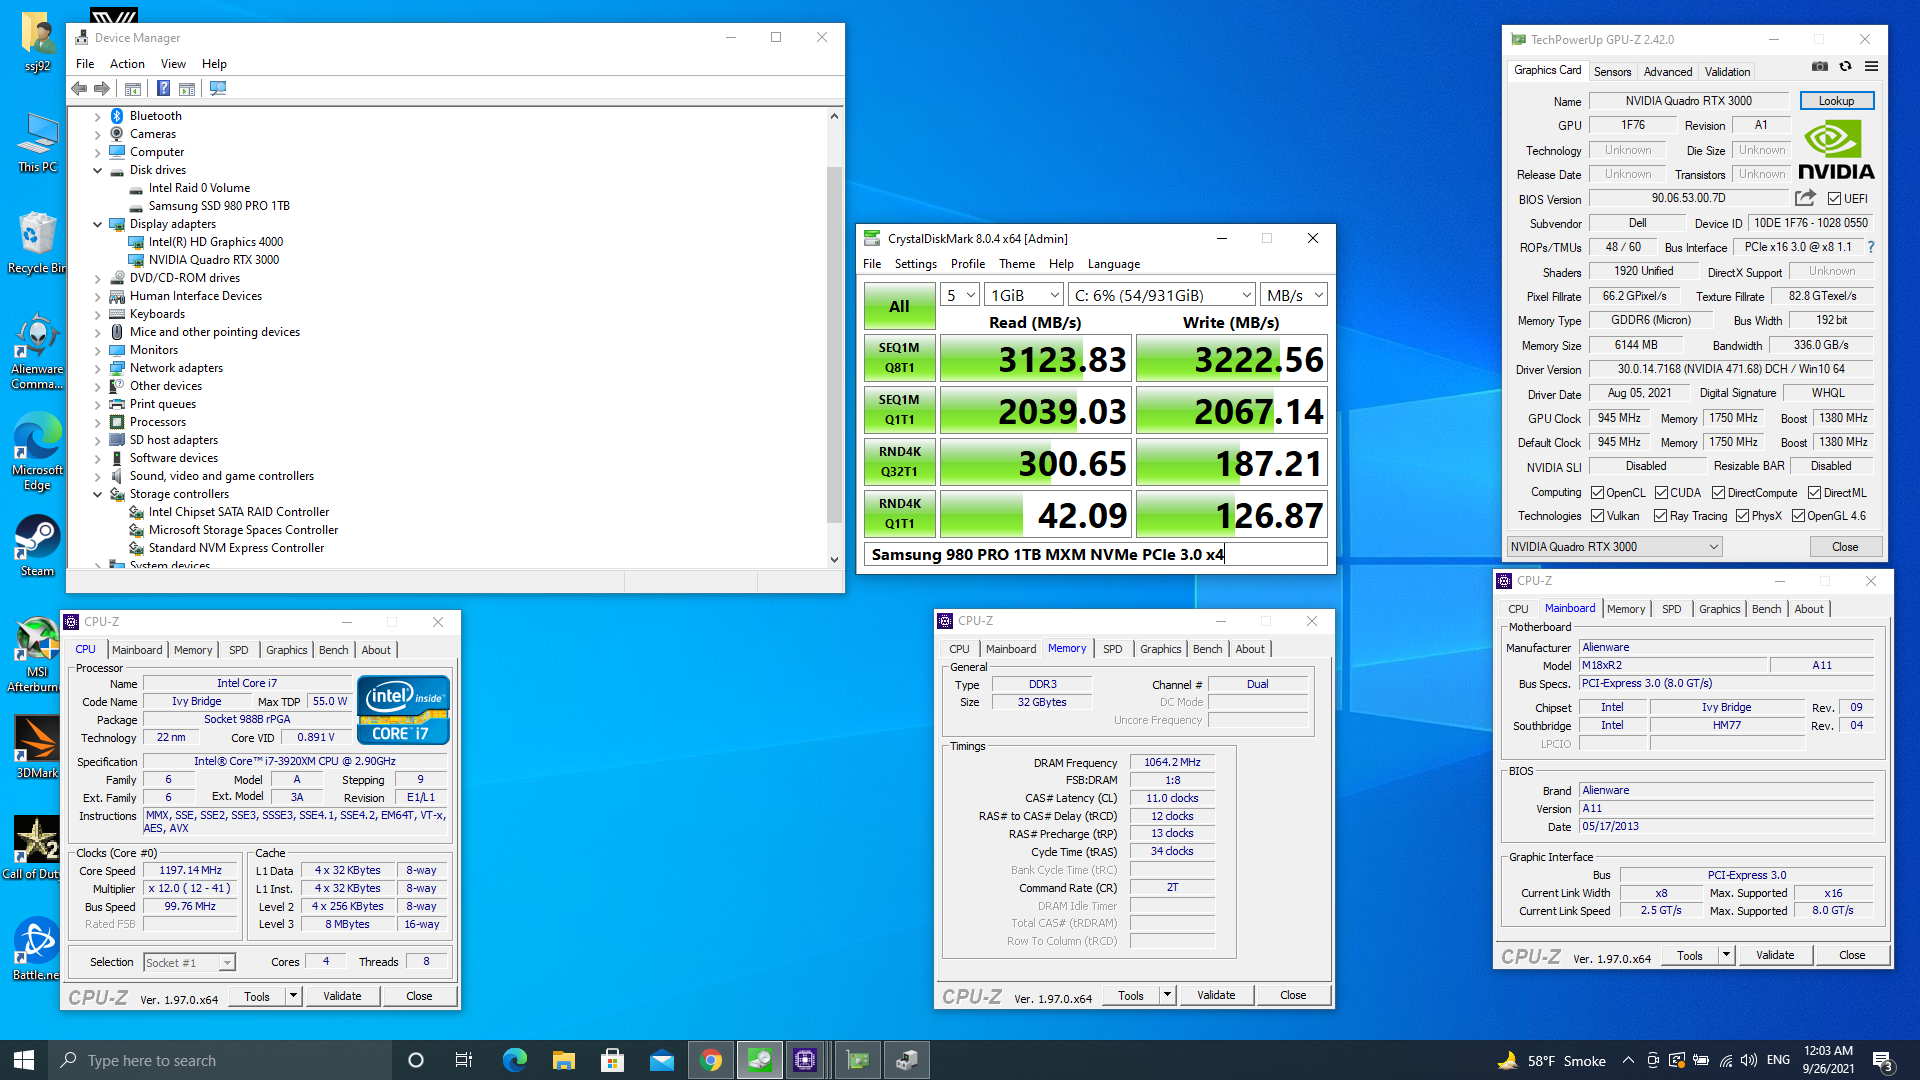Open GPU-Z hamburger menu icon
The image size is (1920, 1080).
pyautogui.click(x=1871, y=67)
